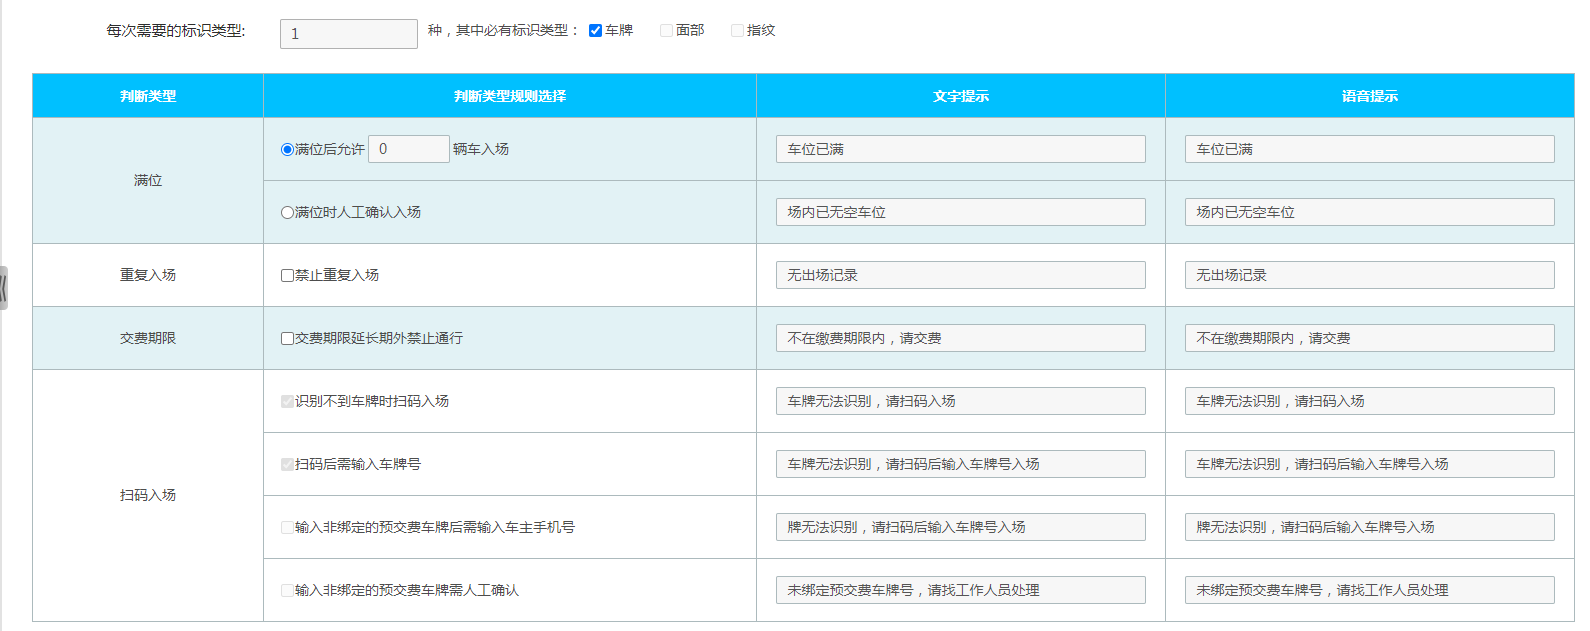Toggle 扫码后需输入车牌号 checkbox

[x=287, y=465]
